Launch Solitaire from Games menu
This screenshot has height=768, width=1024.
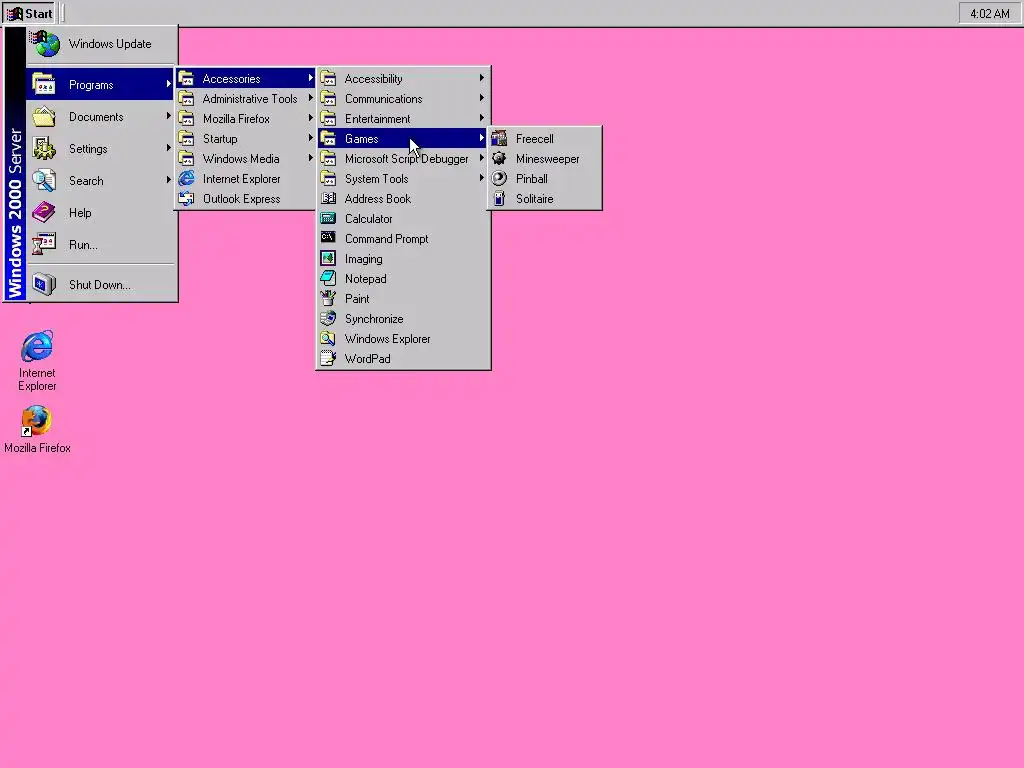point(545,199)
